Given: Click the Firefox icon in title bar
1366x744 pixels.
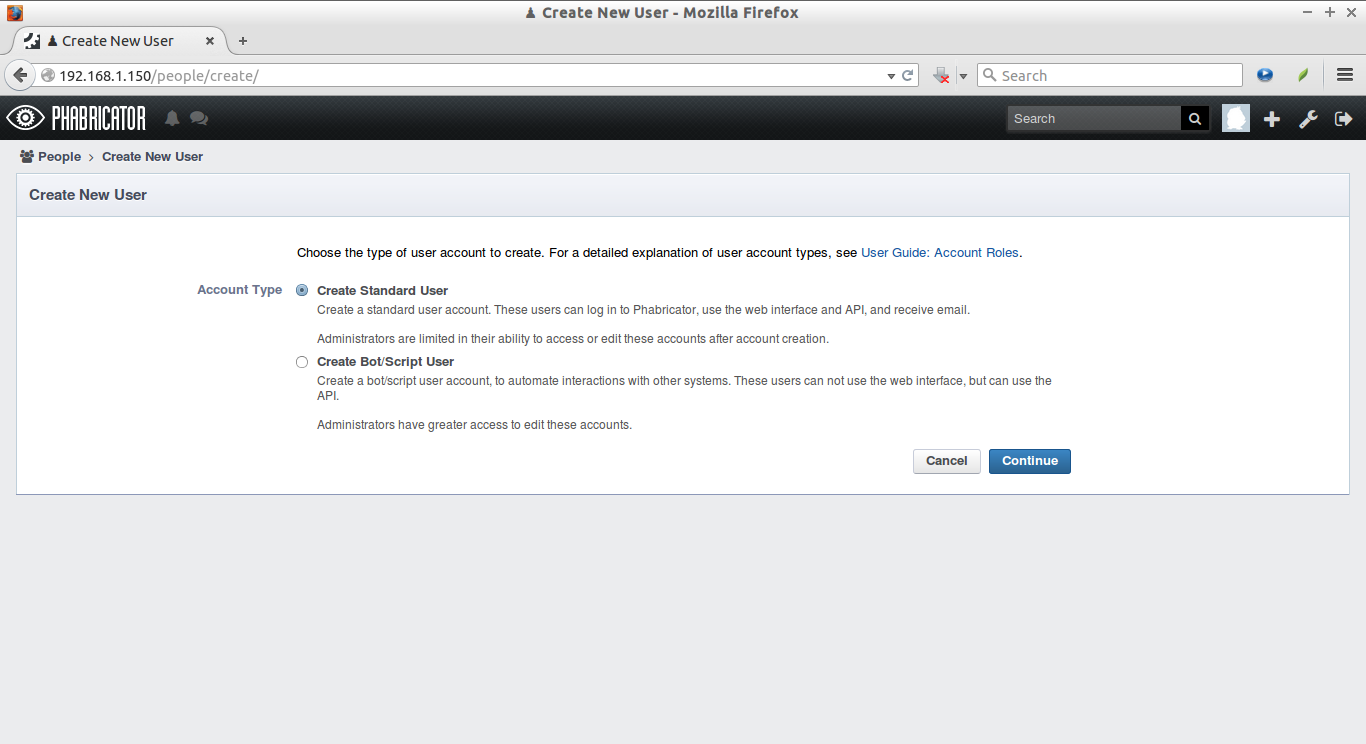Looking at the screenshot, I should point(14,12).
